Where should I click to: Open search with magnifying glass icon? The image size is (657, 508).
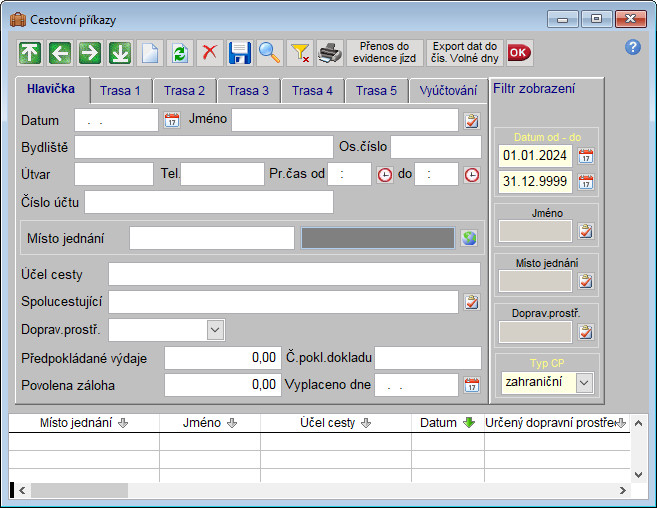pos(269,52)
